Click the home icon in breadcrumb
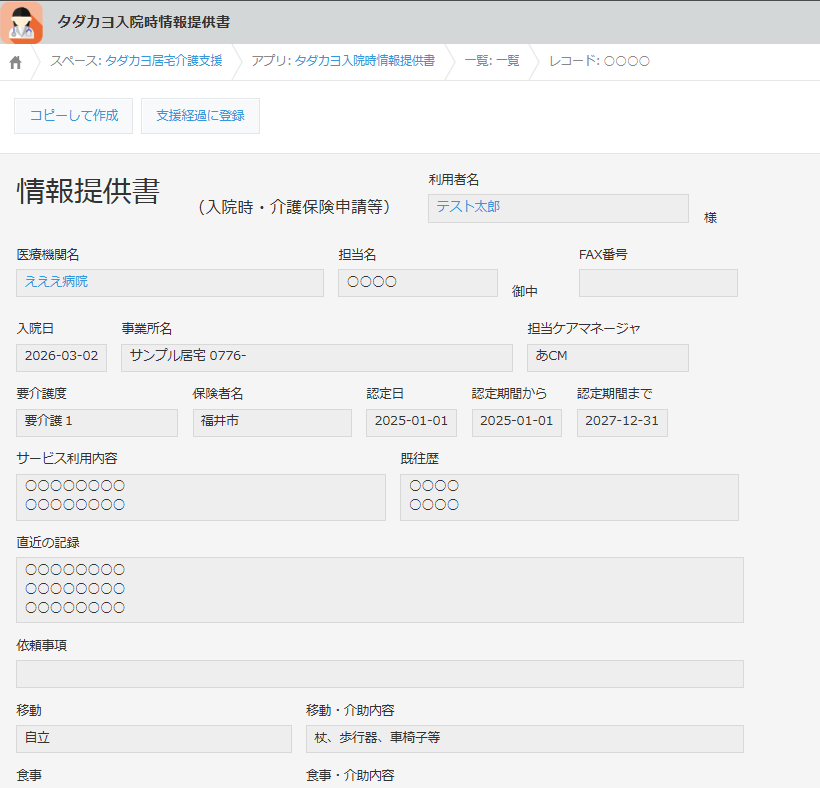 15,62
